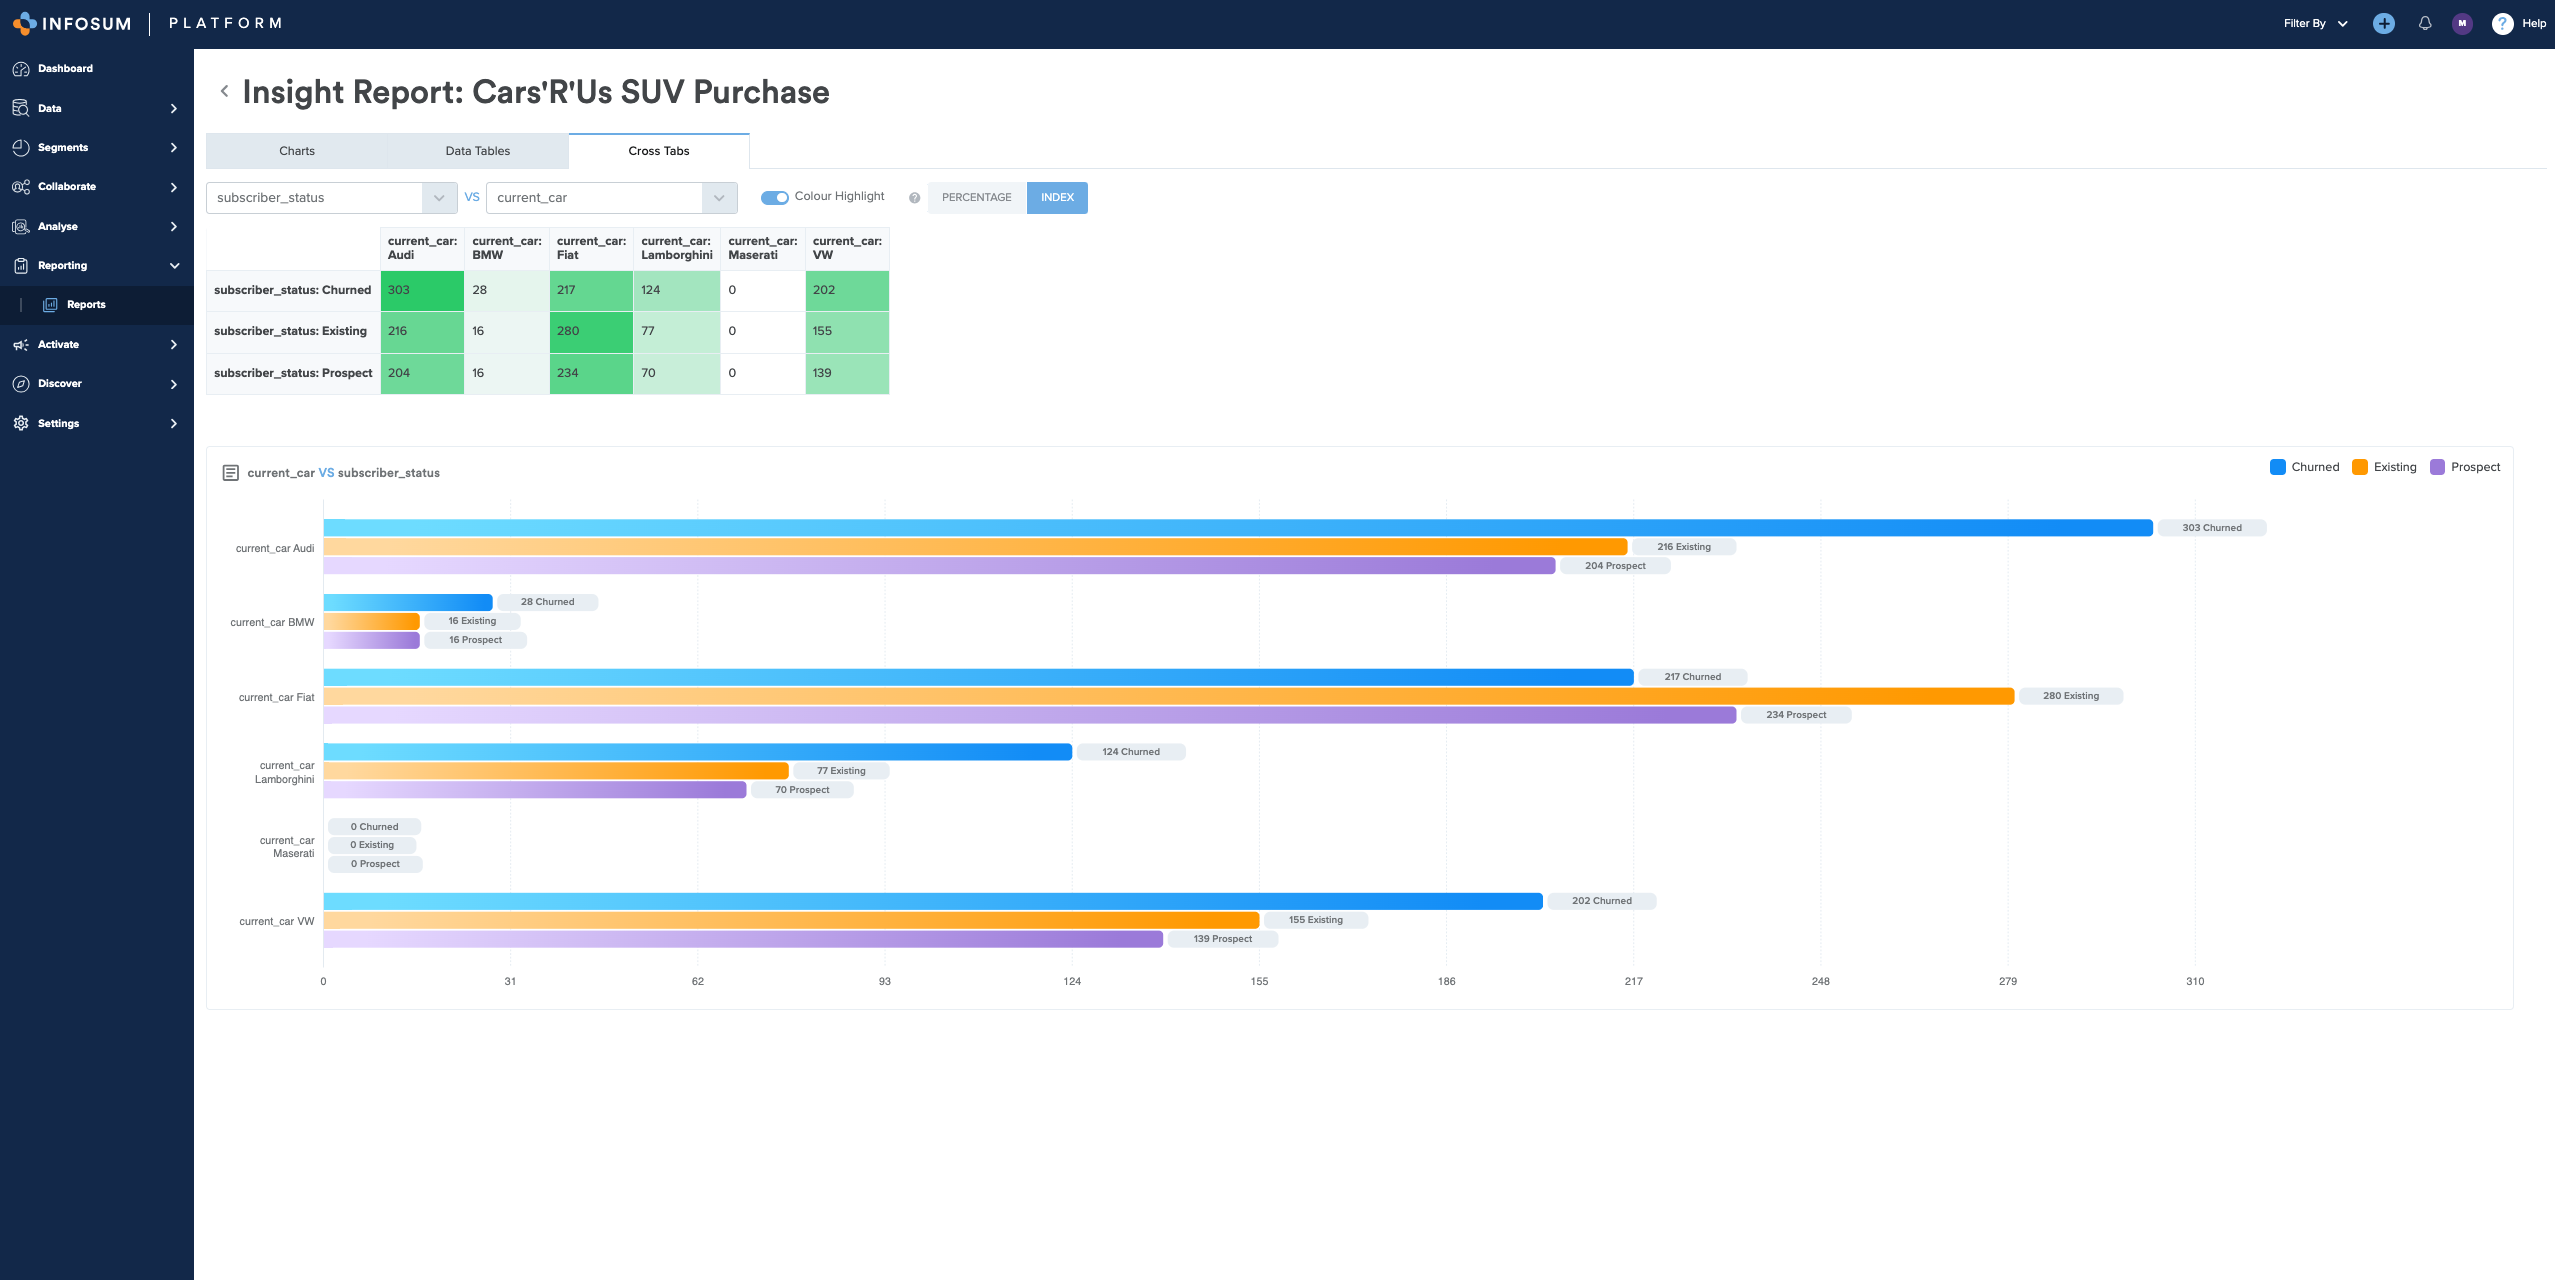2555x1280 pixels.
Task: Click the Collaborate sidebar icon
Action: tap(21, 187)
